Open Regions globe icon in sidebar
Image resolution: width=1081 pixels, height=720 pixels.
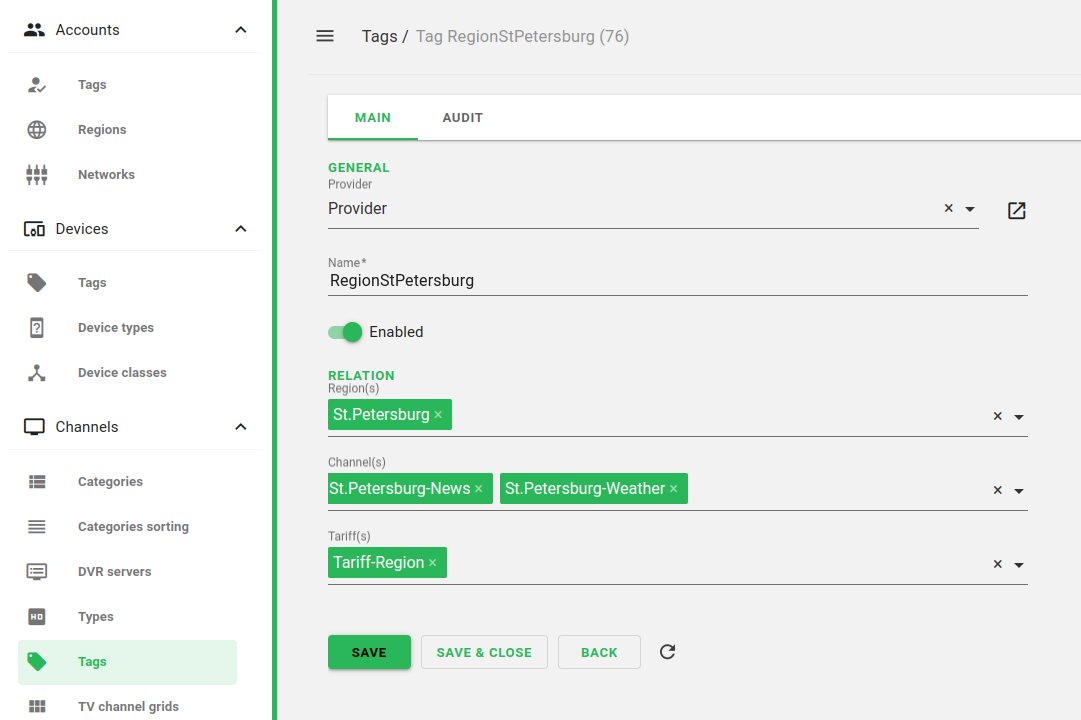click(37, 130)
